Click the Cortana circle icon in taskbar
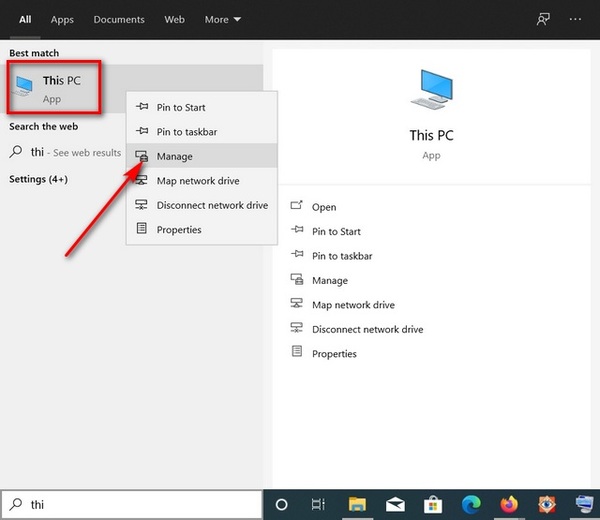This screenshot has height=520, width=600. [281, 504]
